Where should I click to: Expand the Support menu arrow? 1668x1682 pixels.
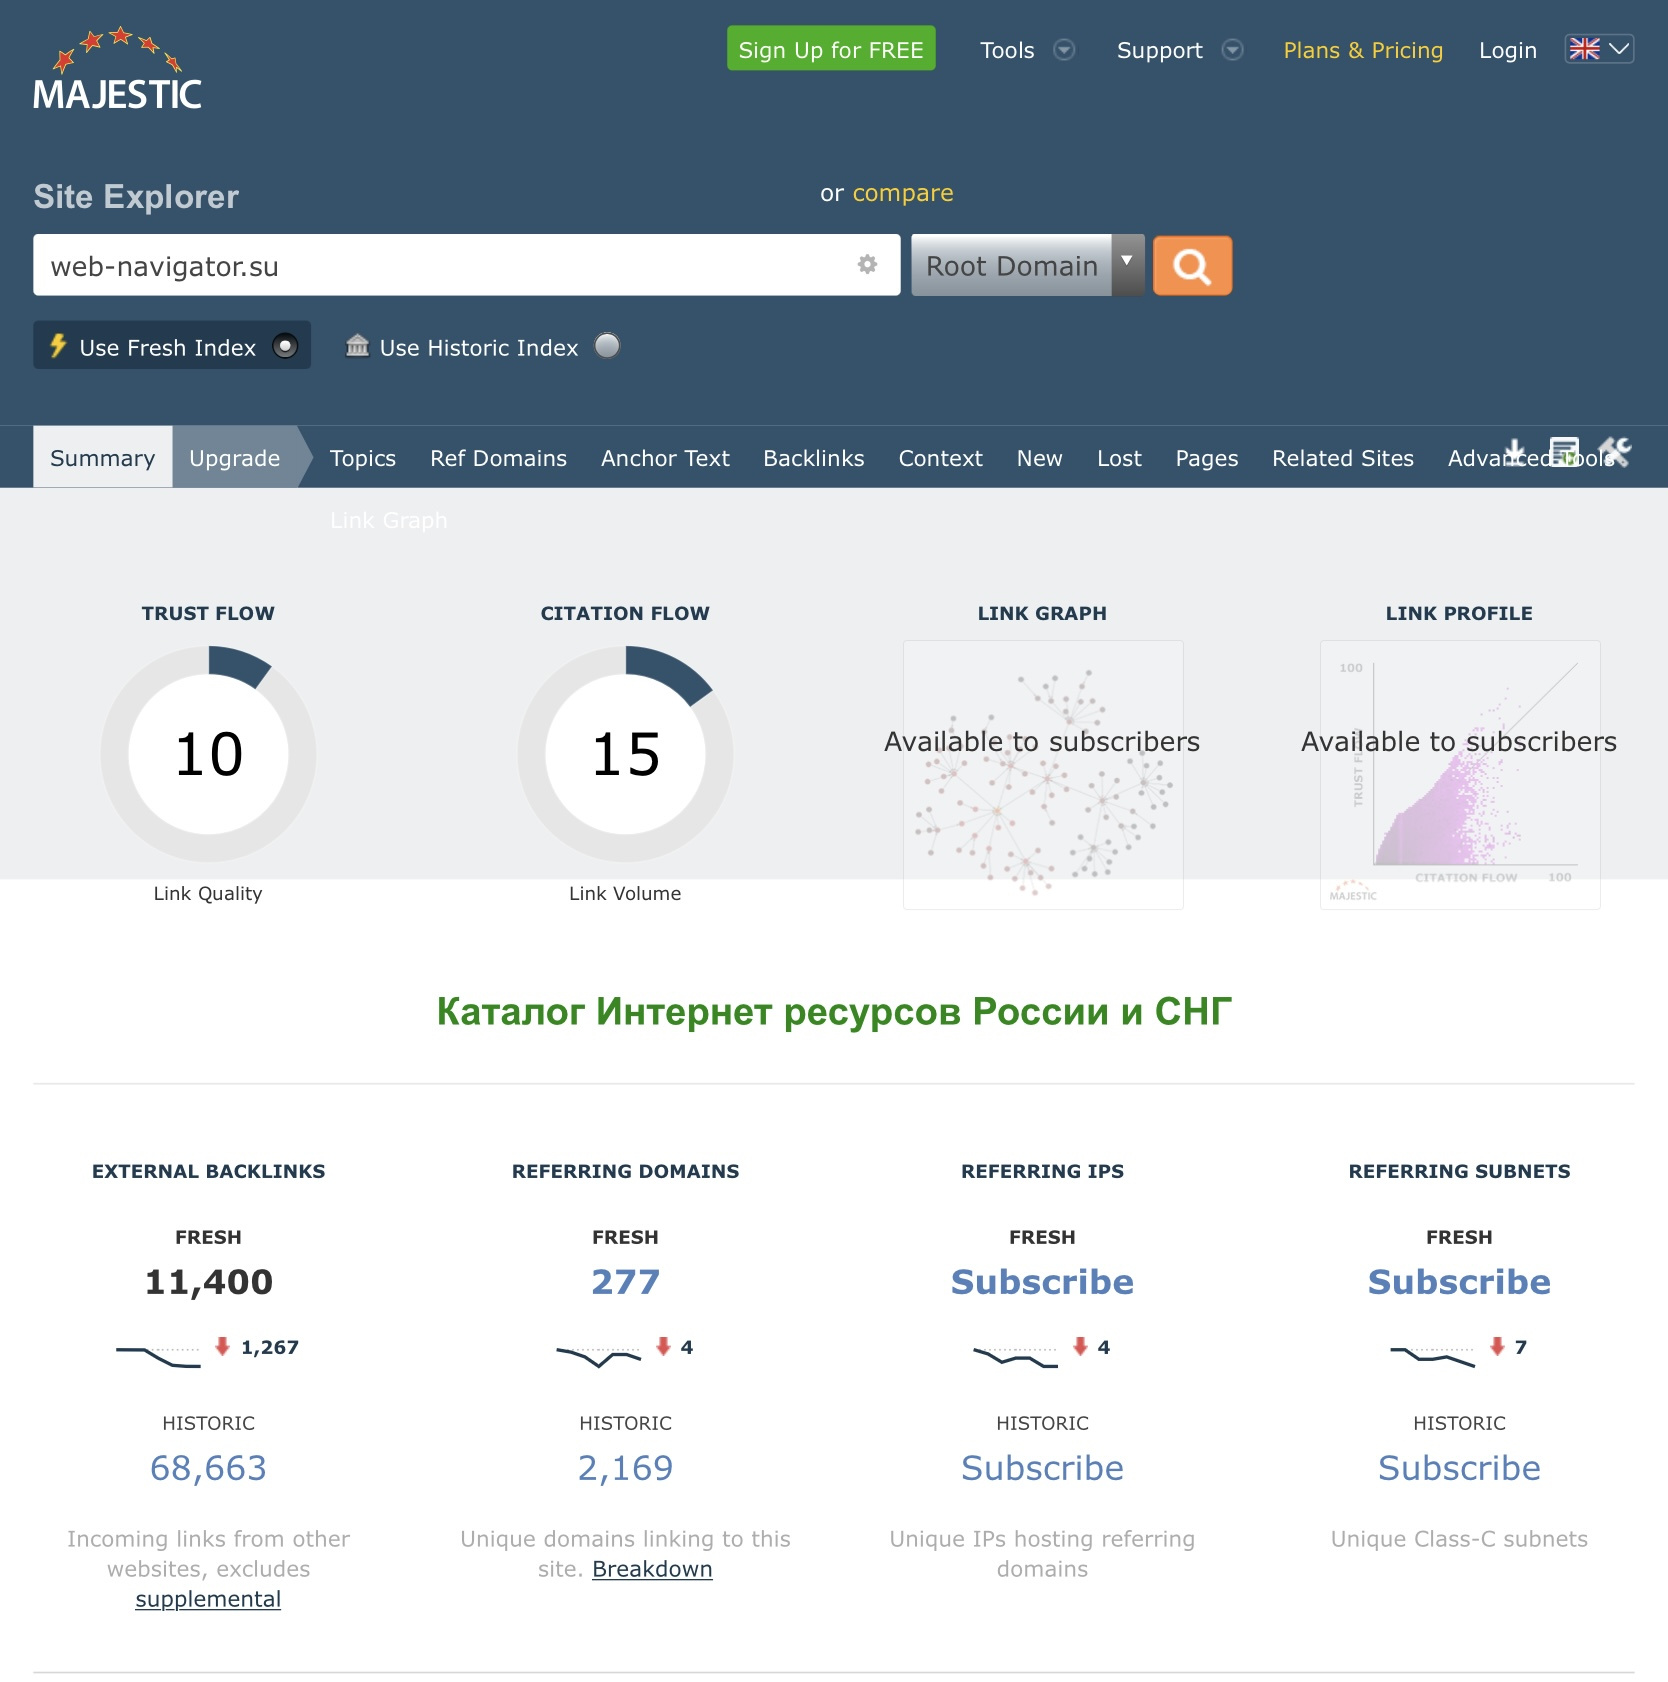pyautogui.click(x=1233, y=50)
